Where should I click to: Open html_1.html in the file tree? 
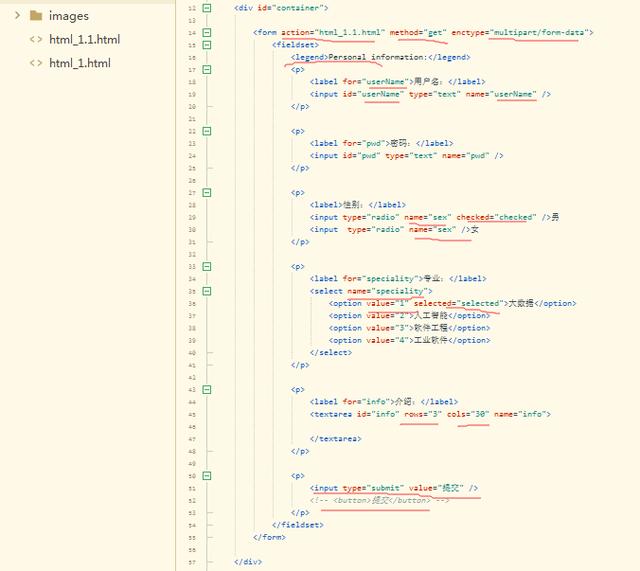(x=80, y=63)
